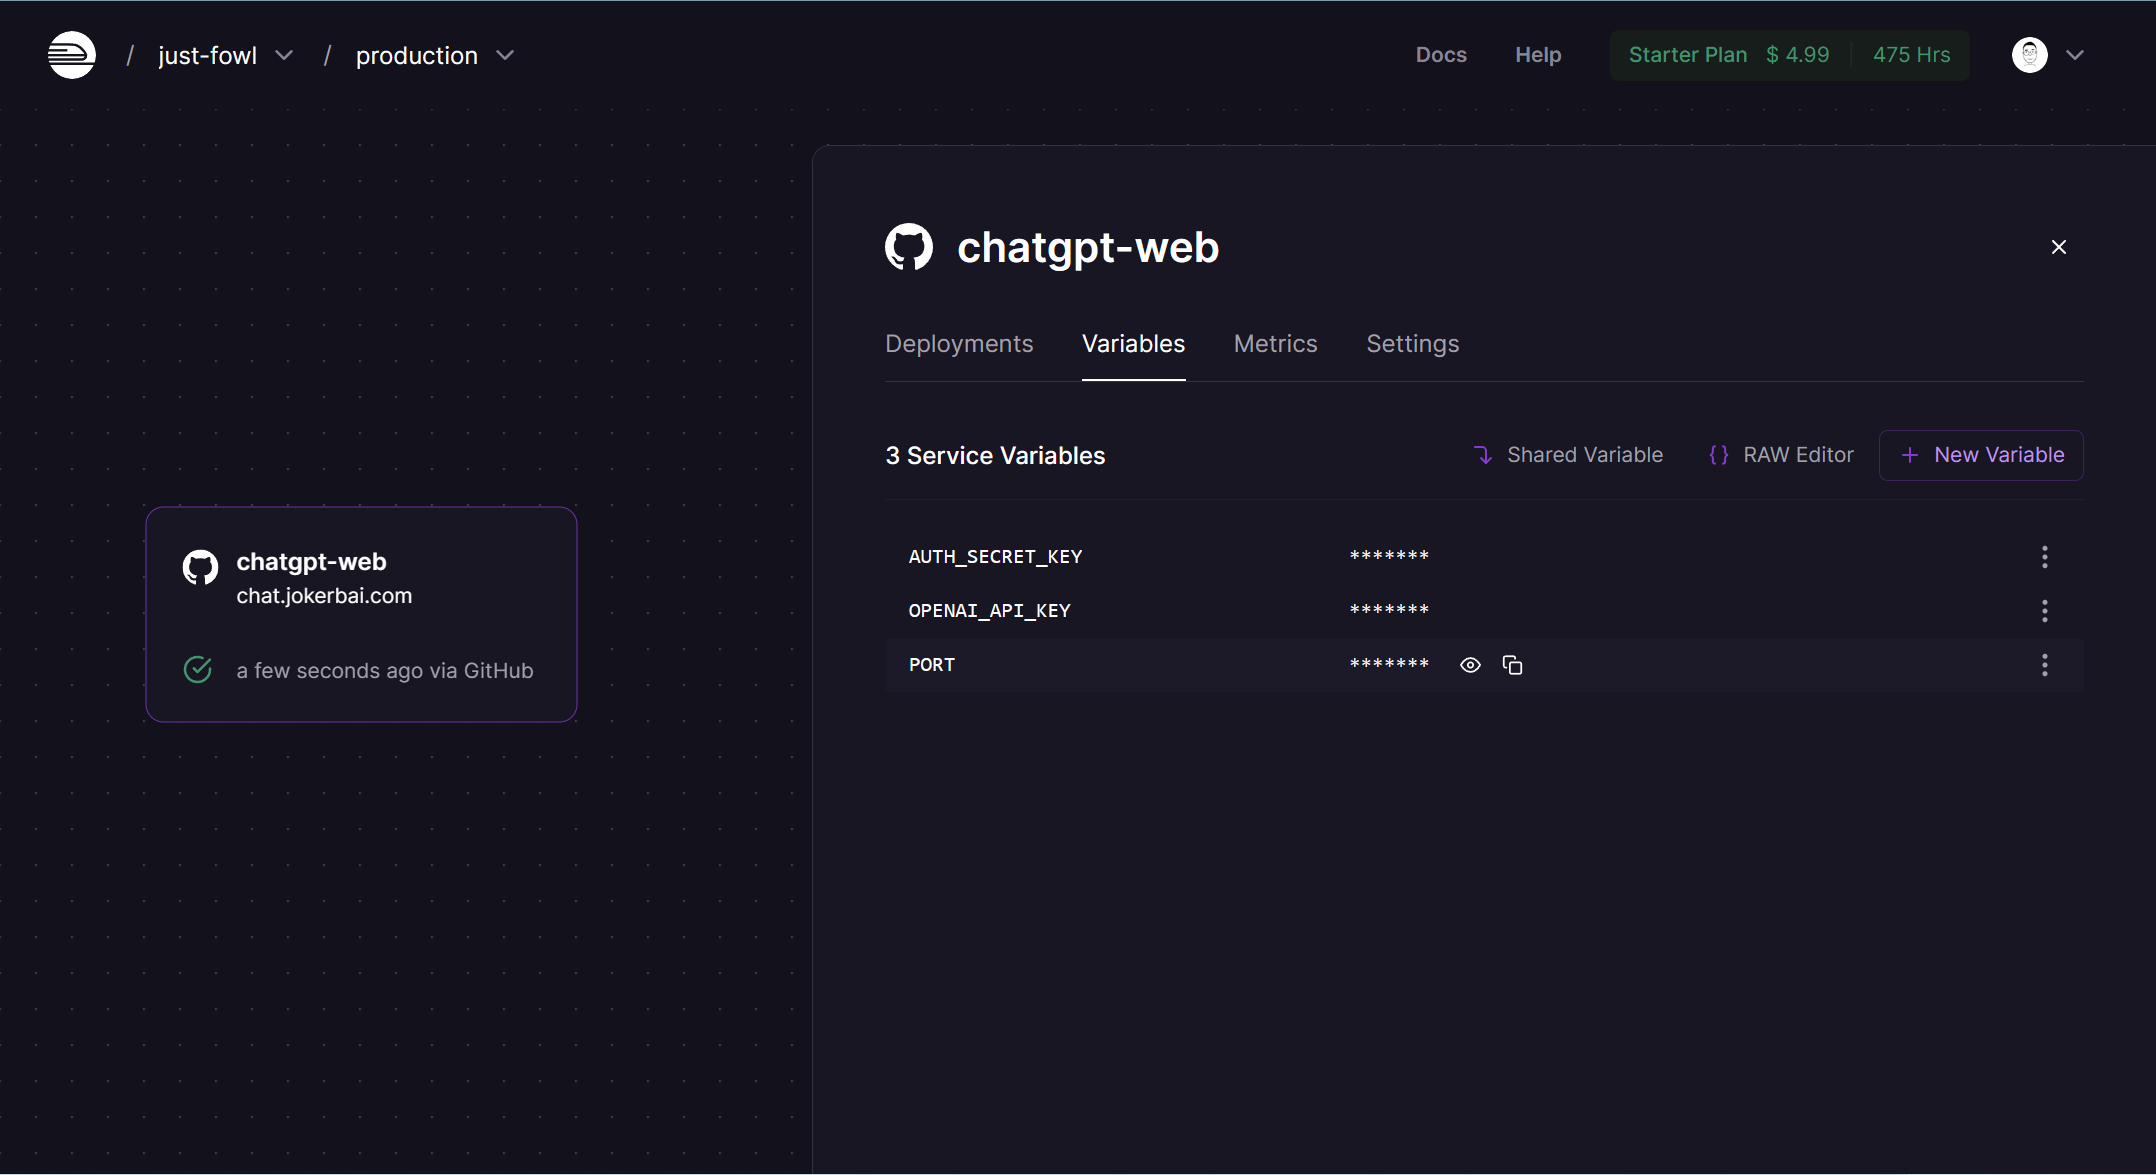This screenshot has height=1175, width=2156.
Task: Reveal the PORT value with eye icon
Action: click(1470, 665)
